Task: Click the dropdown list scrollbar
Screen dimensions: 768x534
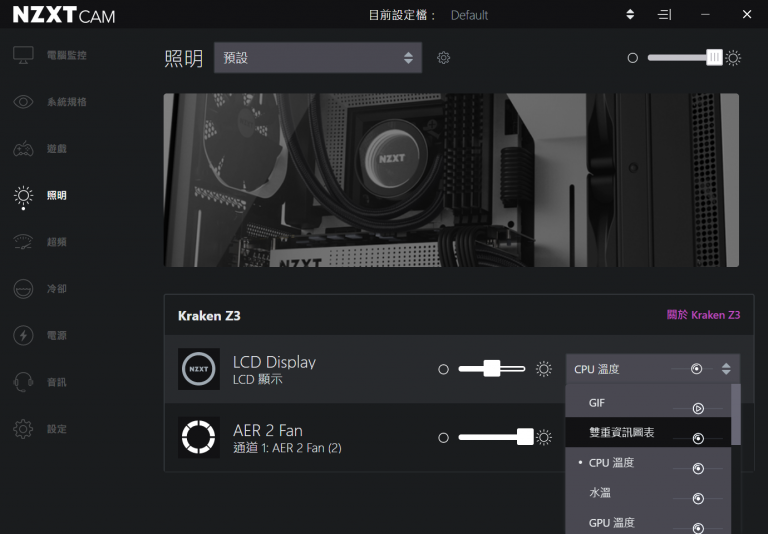Action: tap(736, 414)
